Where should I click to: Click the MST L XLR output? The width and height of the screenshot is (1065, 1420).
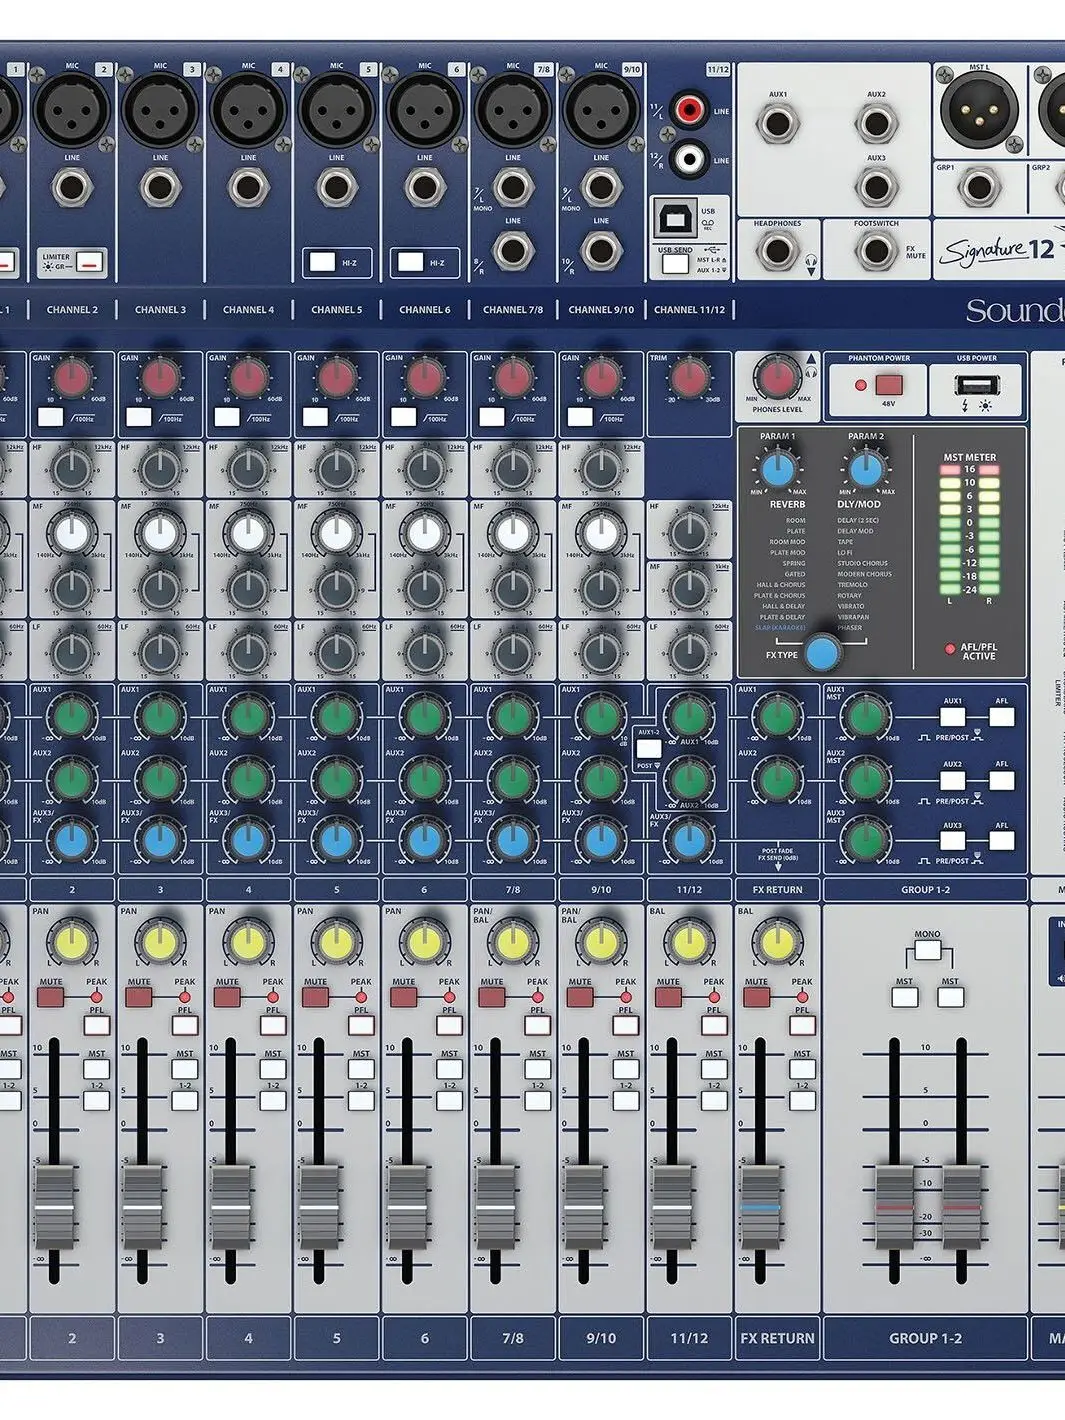[978, 110]
